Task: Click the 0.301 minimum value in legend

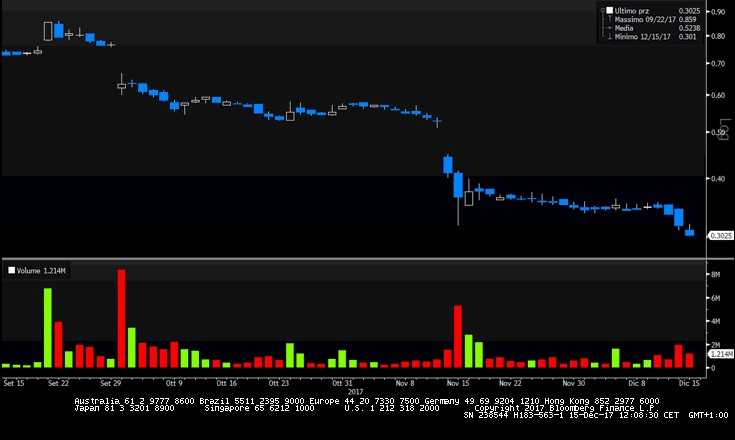Action: [x=687, y=37]
